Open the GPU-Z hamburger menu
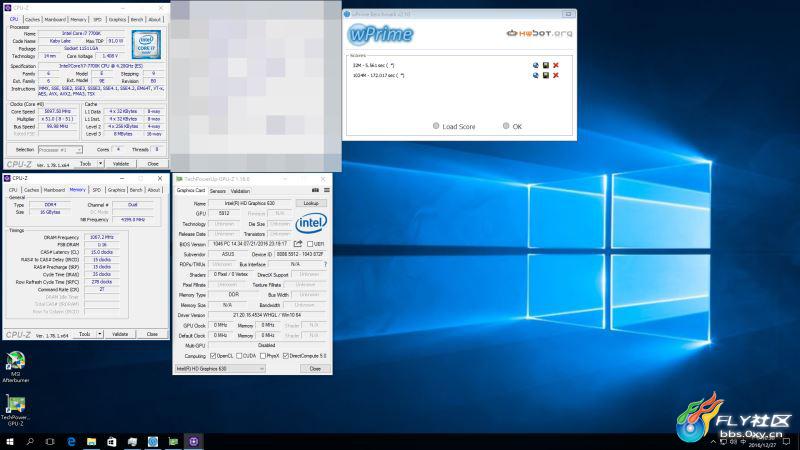800x450 pixels. 327,190
